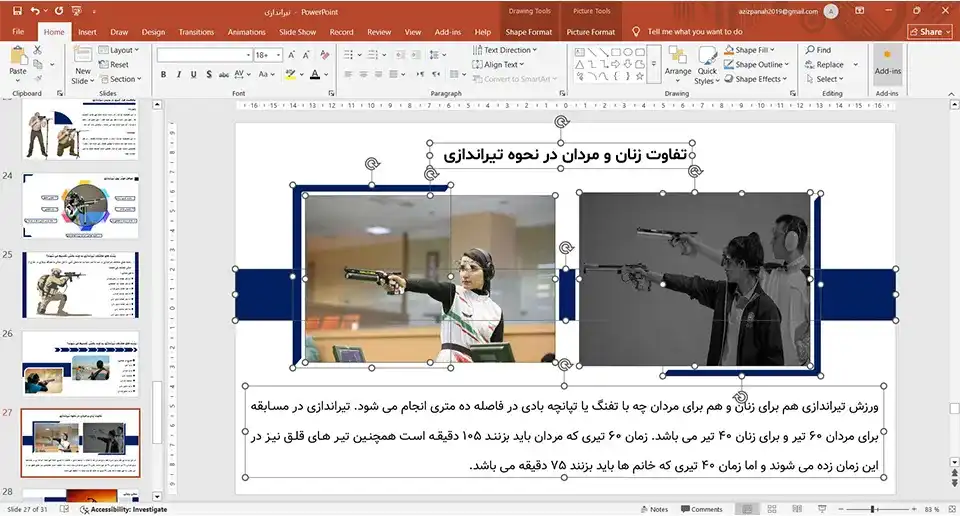Fit slide to current window

(x=951, y=509)
